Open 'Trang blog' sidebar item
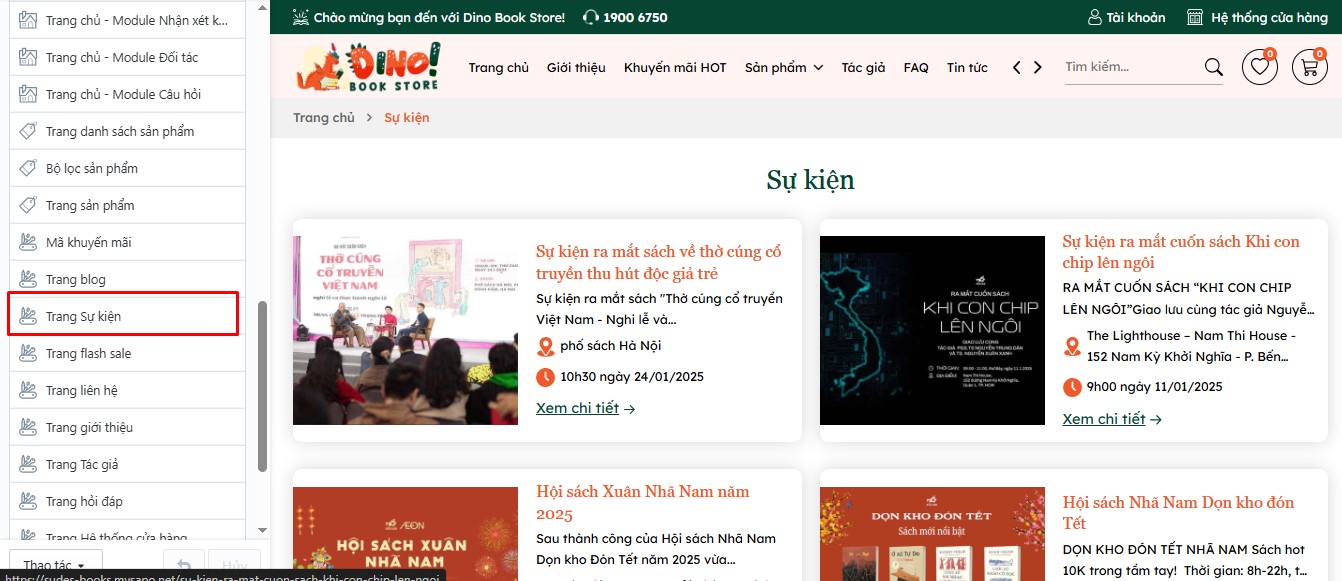1342x581 pixels. [x=127, y=279]
